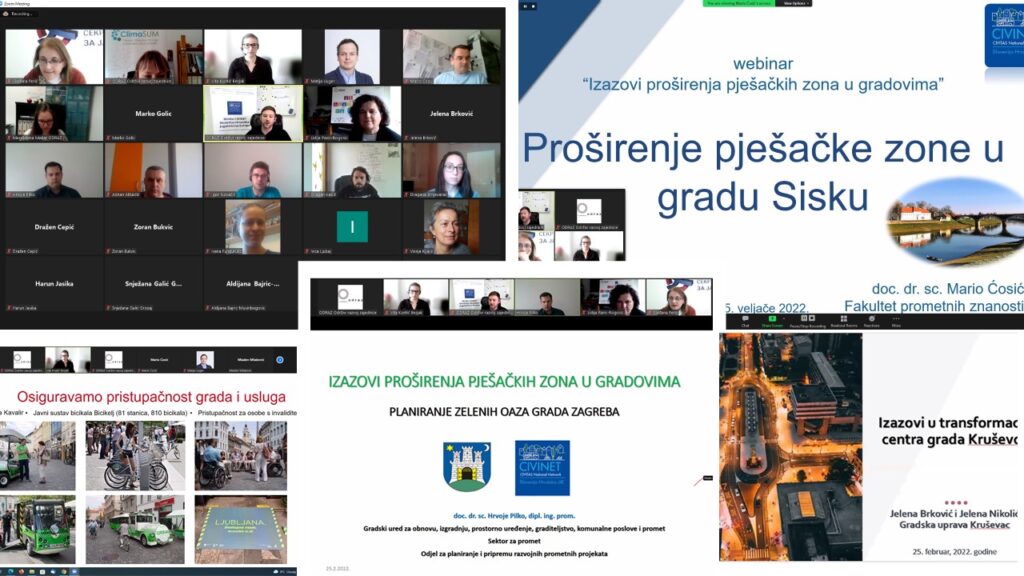Open the More options in Zoom toolbar
The width and height of the screenshot is (1024, 576).
click(x=896, y=321)
